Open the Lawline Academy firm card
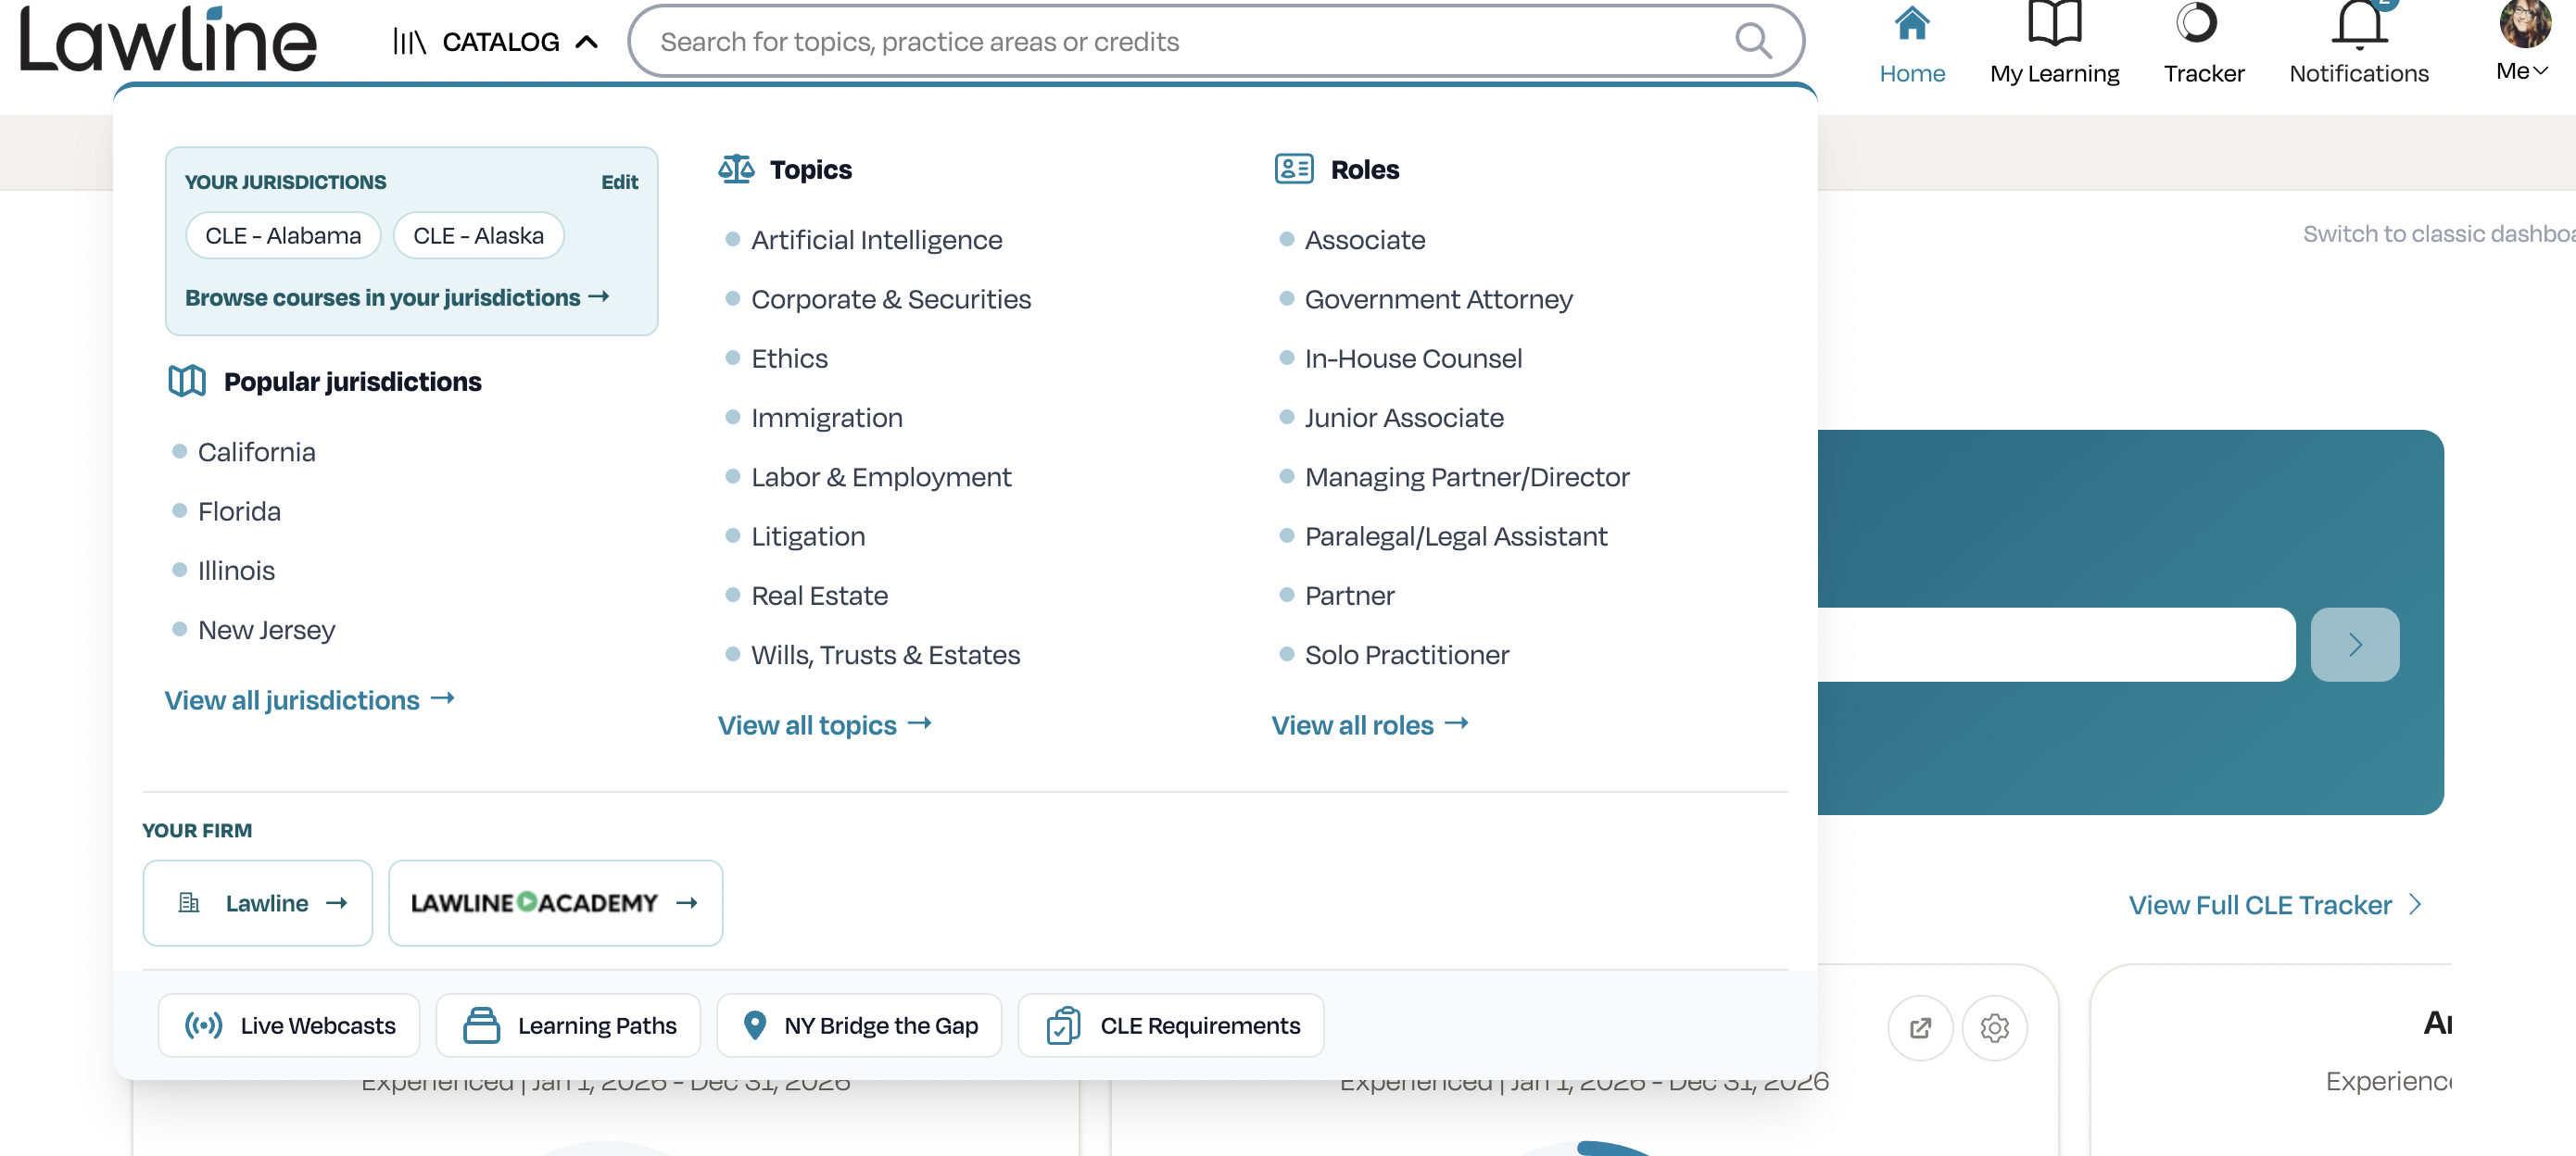This screenshot has height=1156, width=2576. (x=555, y=903)
